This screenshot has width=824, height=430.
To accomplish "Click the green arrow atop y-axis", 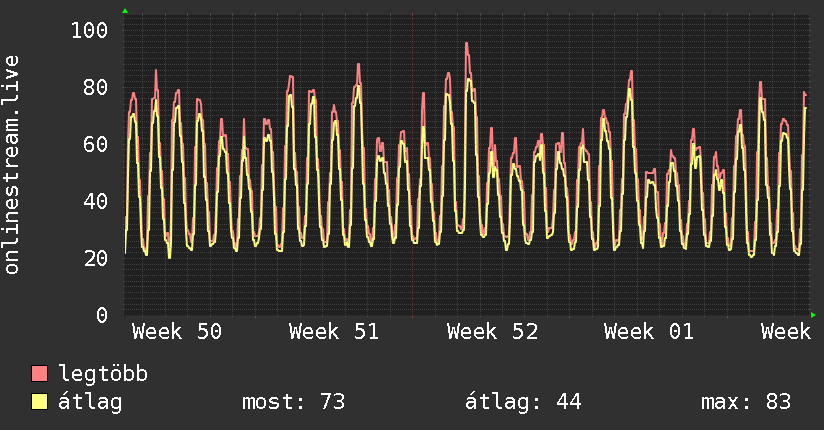I will pyautogui.click(x=125, y=11).
